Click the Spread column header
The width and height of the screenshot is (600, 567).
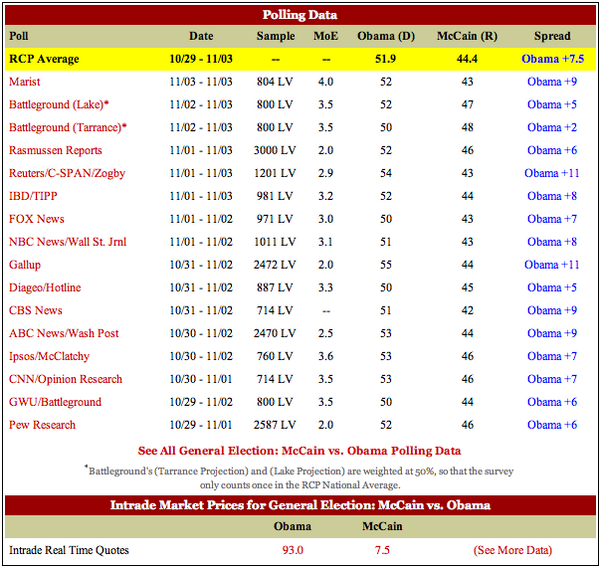tap(552, 36)
